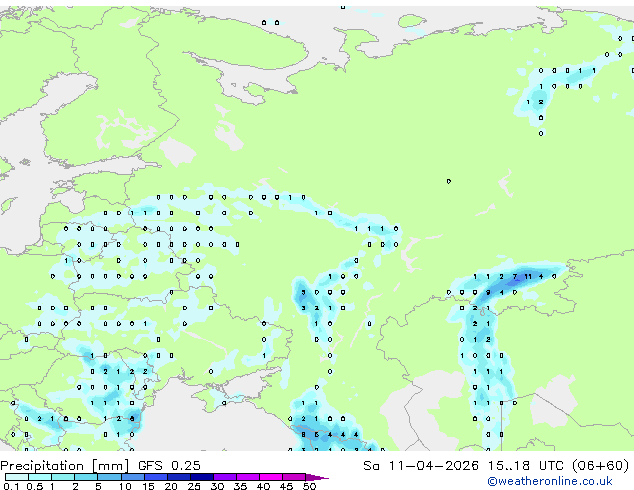Click the '7' value left of the 11
The image size is (634, 490).
[x=515, y=277]
